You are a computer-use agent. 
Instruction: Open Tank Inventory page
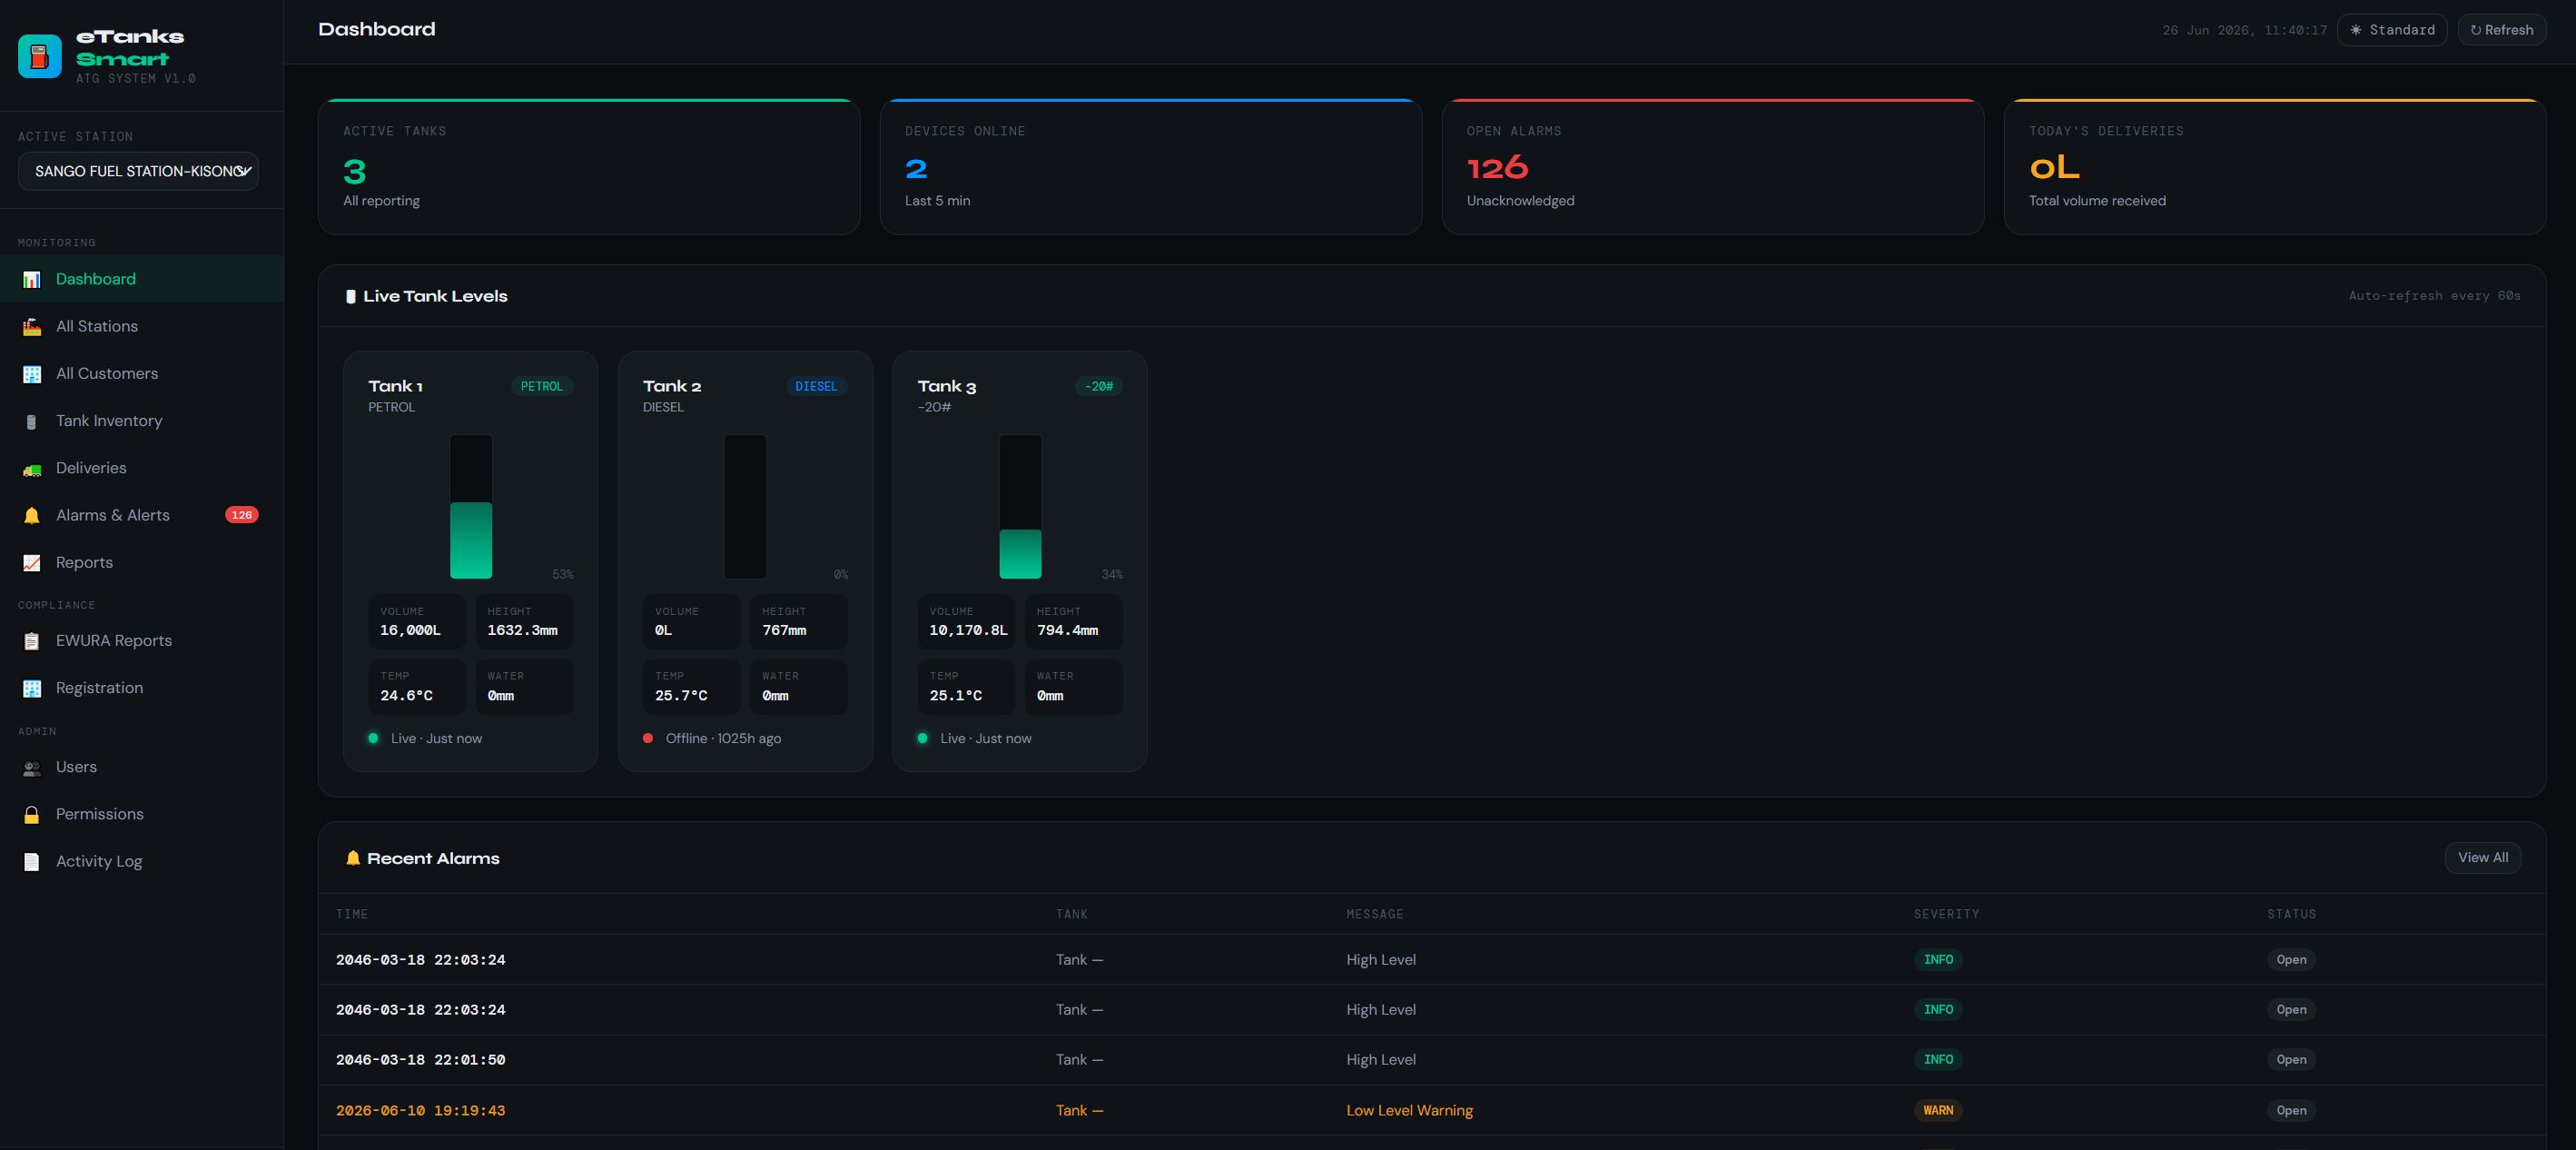point(142,421)
